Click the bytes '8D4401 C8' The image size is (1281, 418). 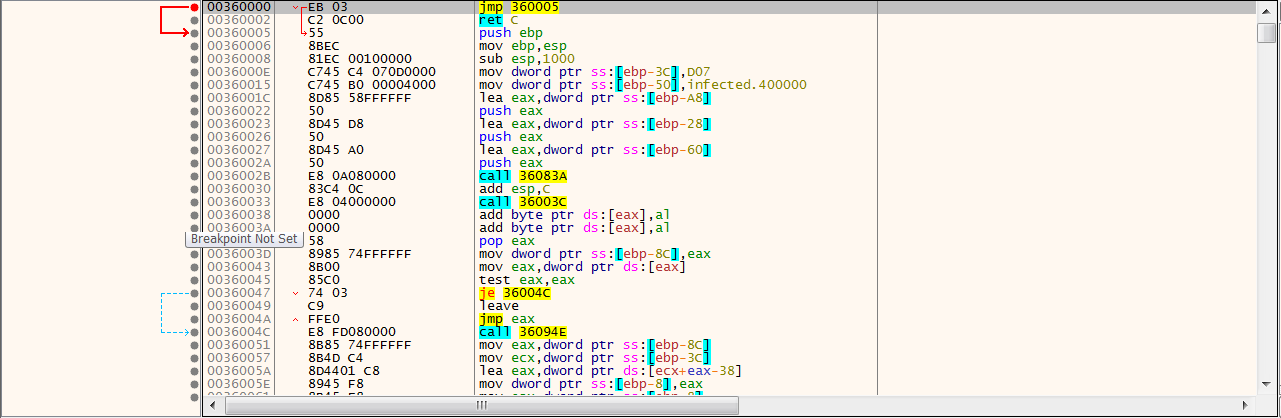pos(344,371)
